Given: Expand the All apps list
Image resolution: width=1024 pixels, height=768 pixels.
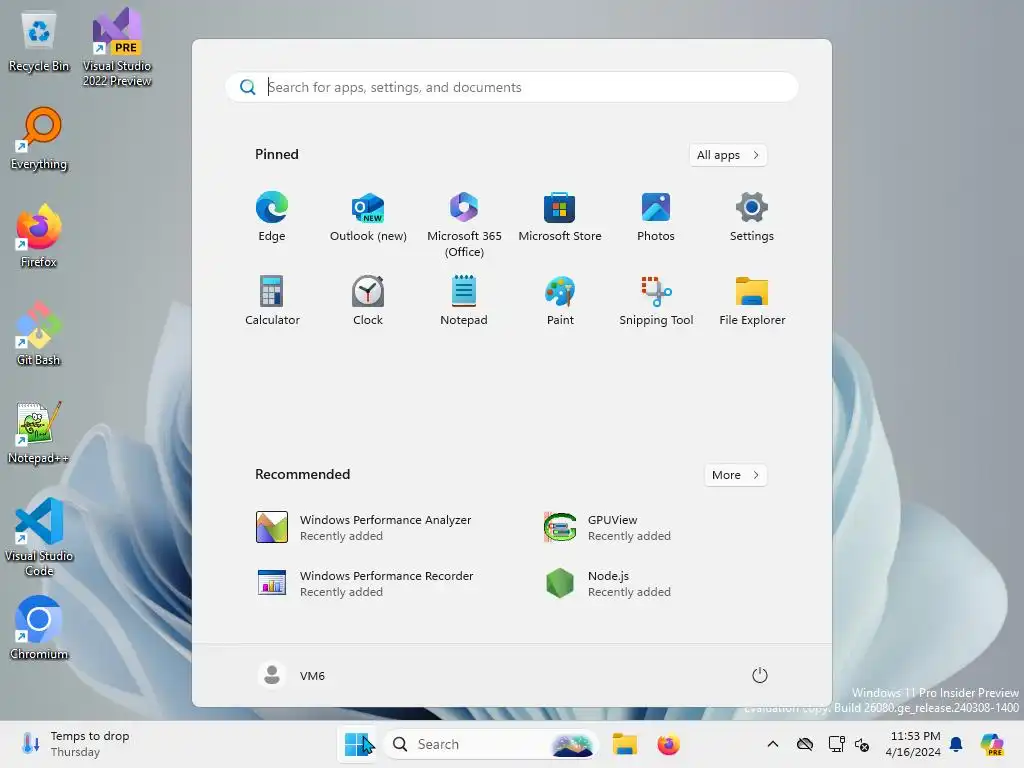Looking at the screenshot, I should pos(728,155).
